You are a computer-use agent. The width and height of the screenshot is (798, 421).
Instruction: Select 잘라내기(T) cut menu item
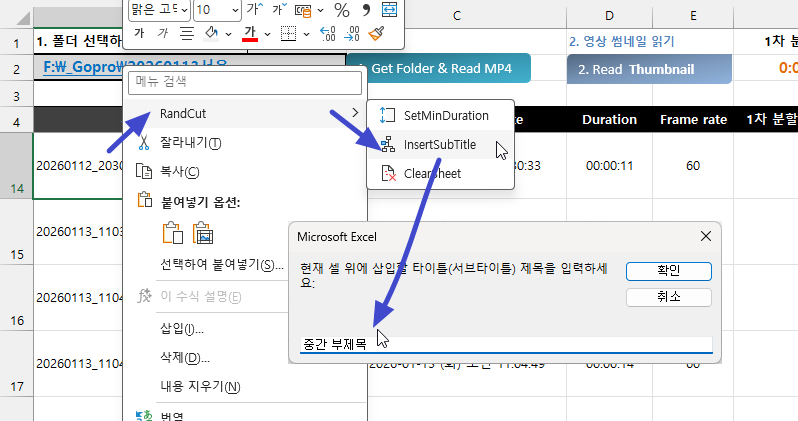click(x=245, y=143)
